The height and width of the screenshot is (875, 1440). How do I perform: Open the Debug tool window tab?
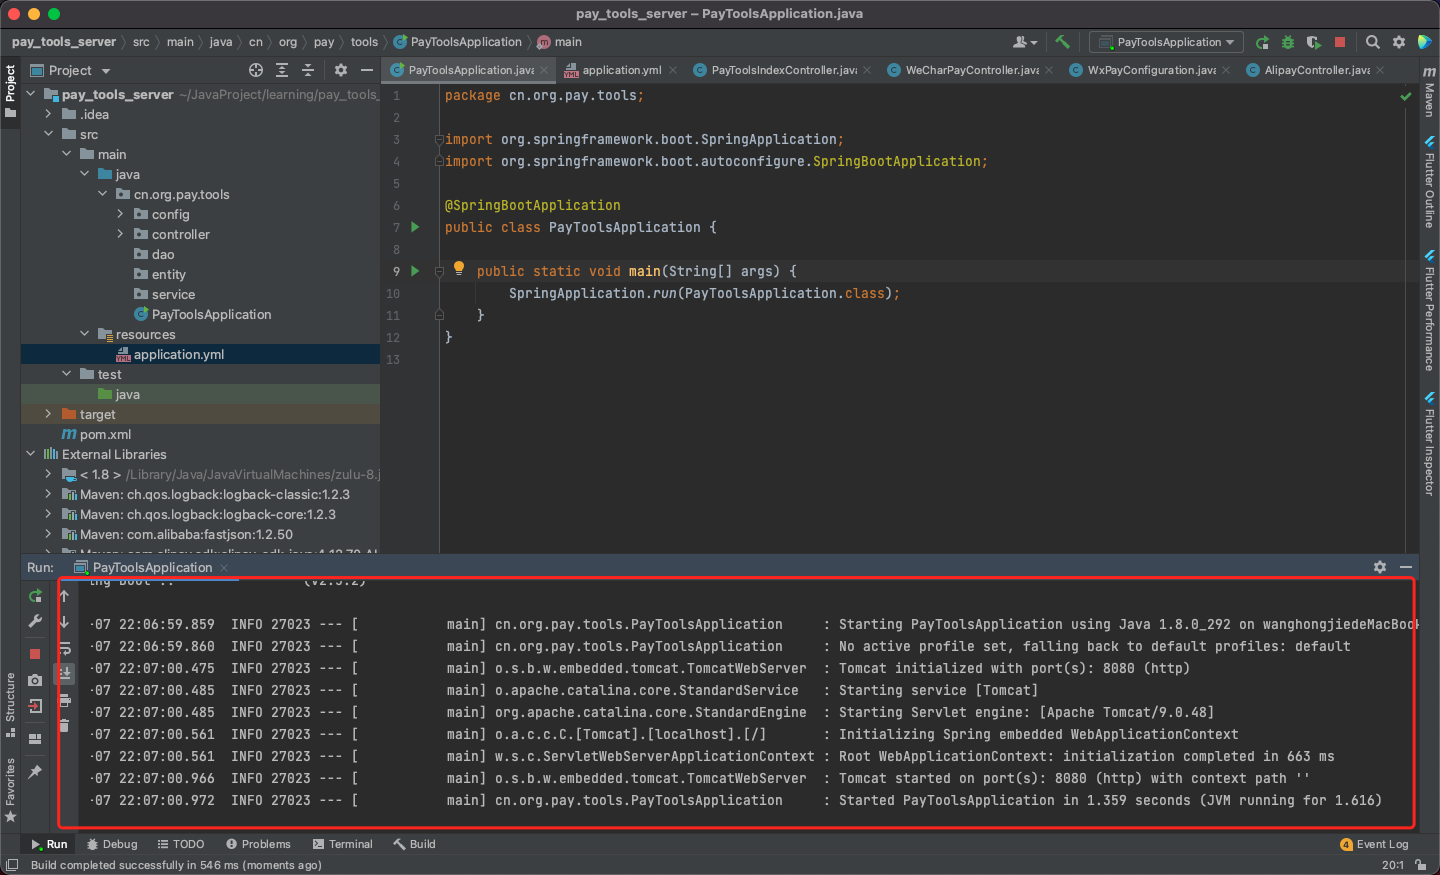[112, 844]
